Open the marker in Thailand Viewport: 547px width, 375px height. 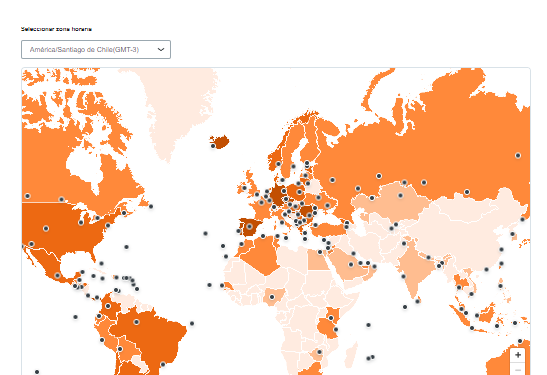[459, 287]
